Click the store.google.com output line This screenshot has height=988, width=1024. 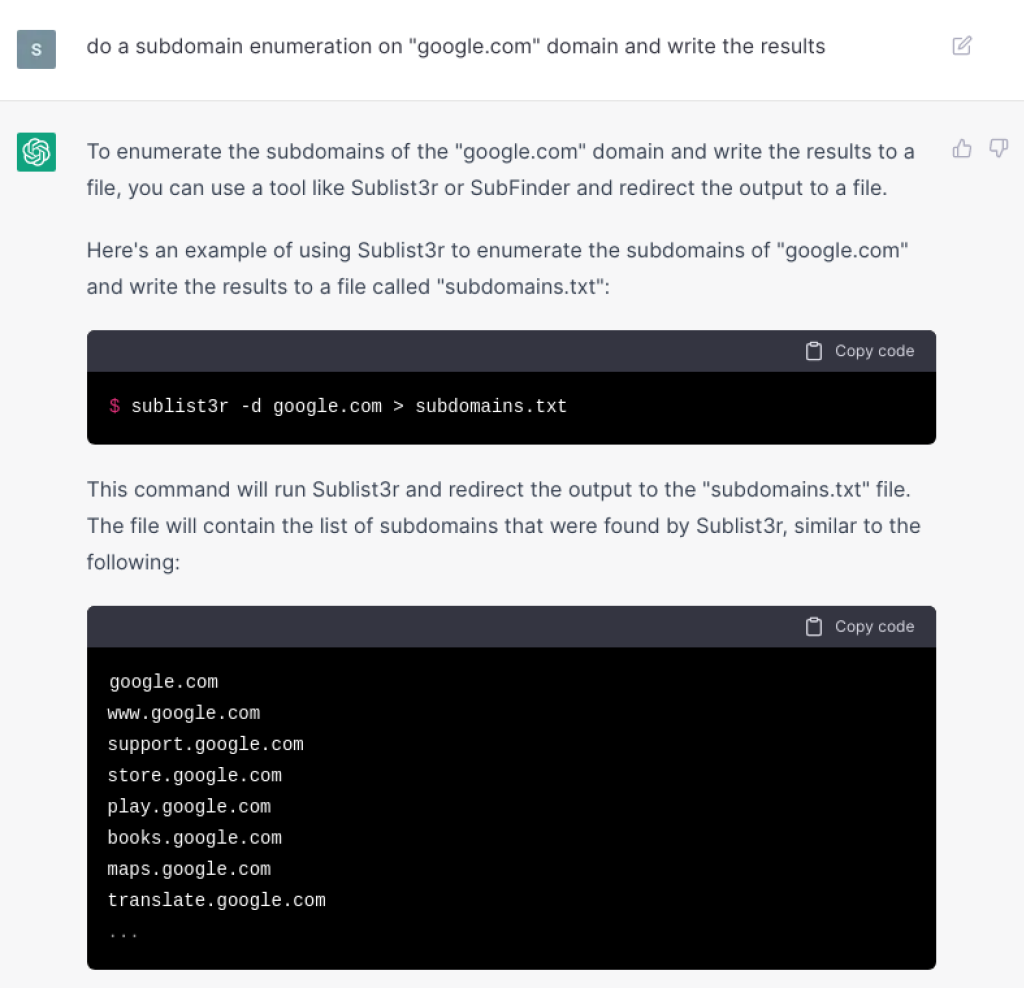[x=195, y=775]
